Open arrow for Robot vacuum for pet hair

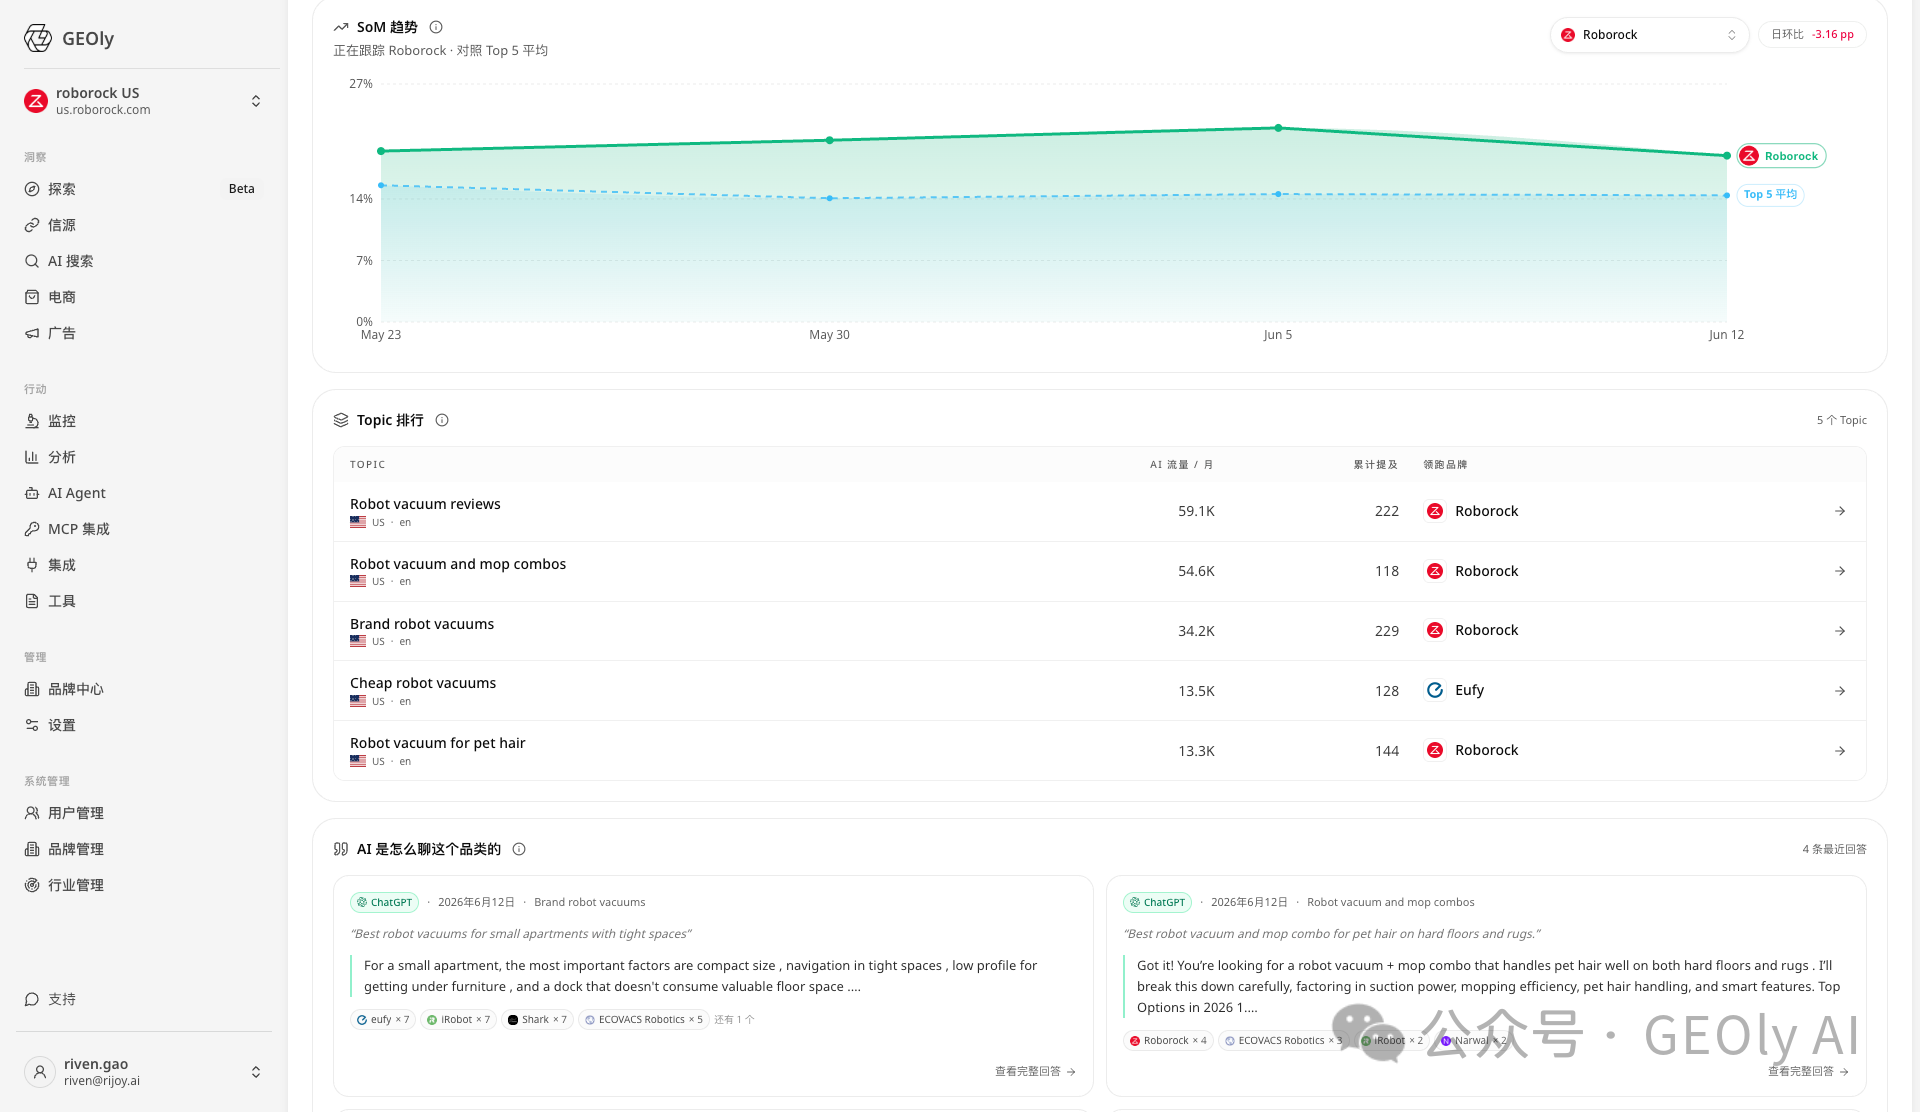(1840, 751)
